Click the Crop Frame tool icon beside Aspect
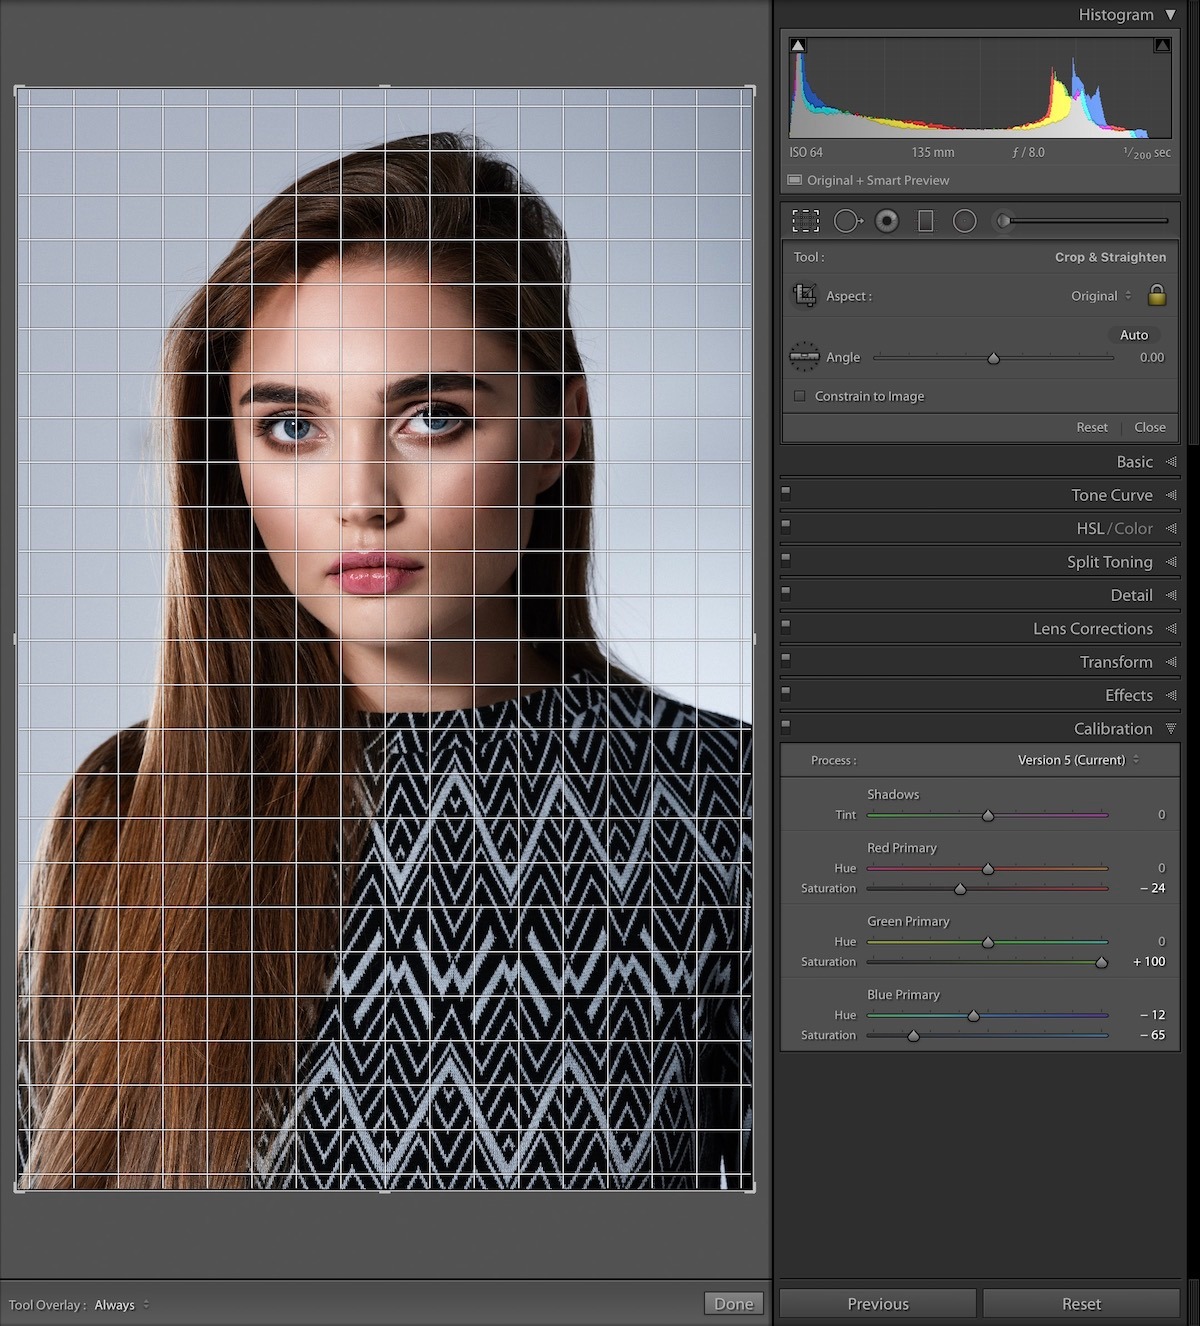The width and height of the screenshot is (1200, 1326). pos(804,295)
